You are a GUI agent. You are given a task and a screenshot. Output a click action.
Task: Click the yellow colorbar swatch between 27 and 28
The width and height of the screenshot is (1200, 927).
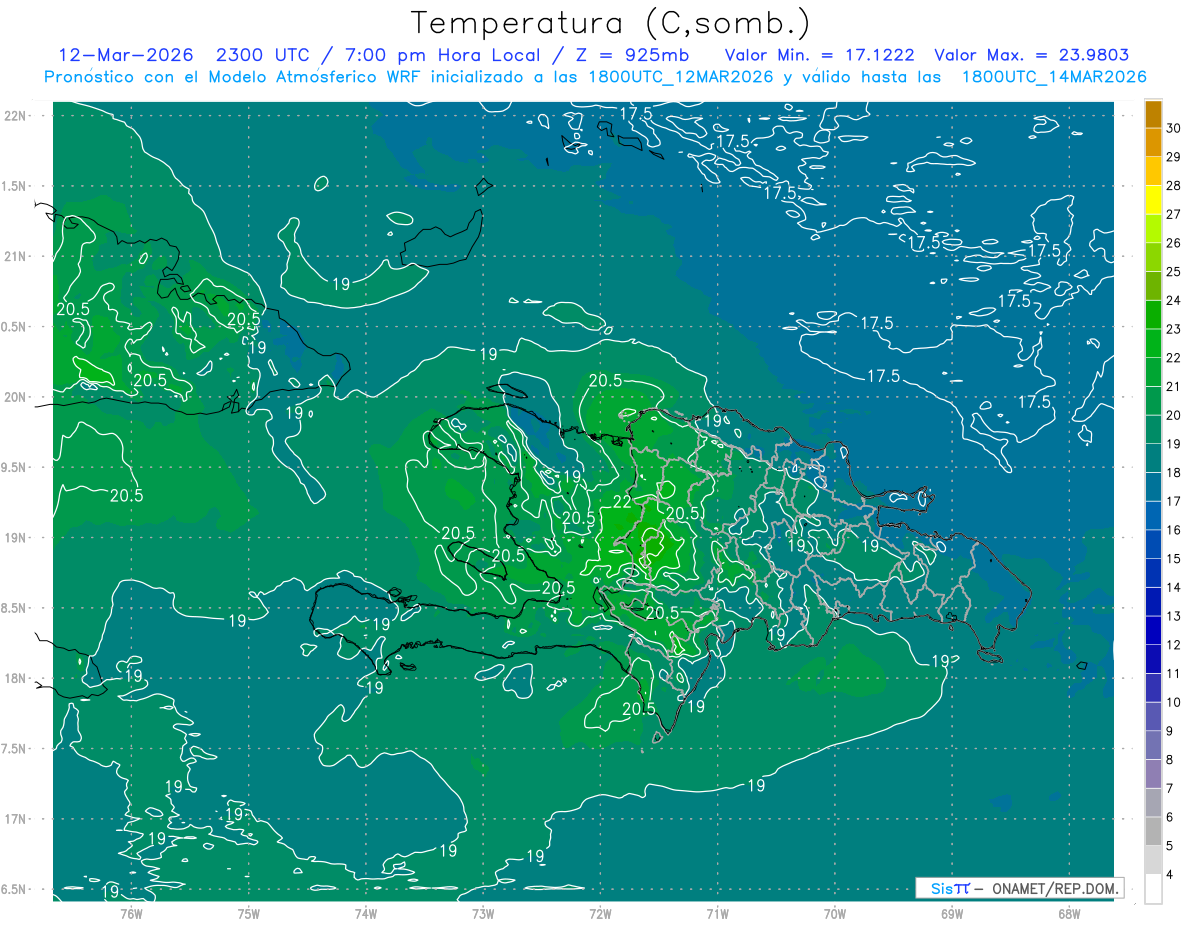click(1153, 200)
